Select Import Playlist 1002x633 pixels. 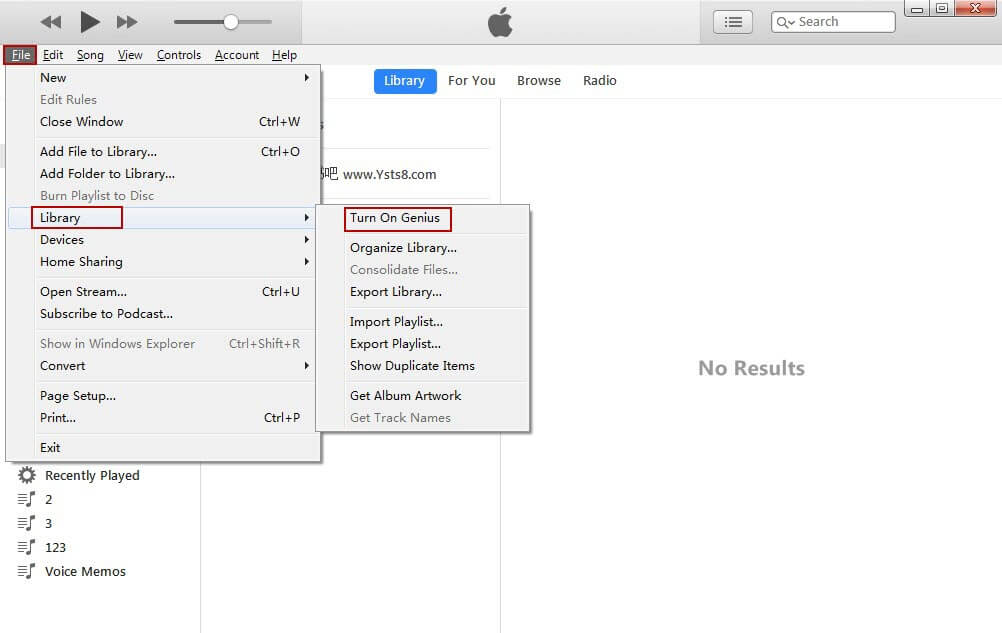(x=423, y=322)
